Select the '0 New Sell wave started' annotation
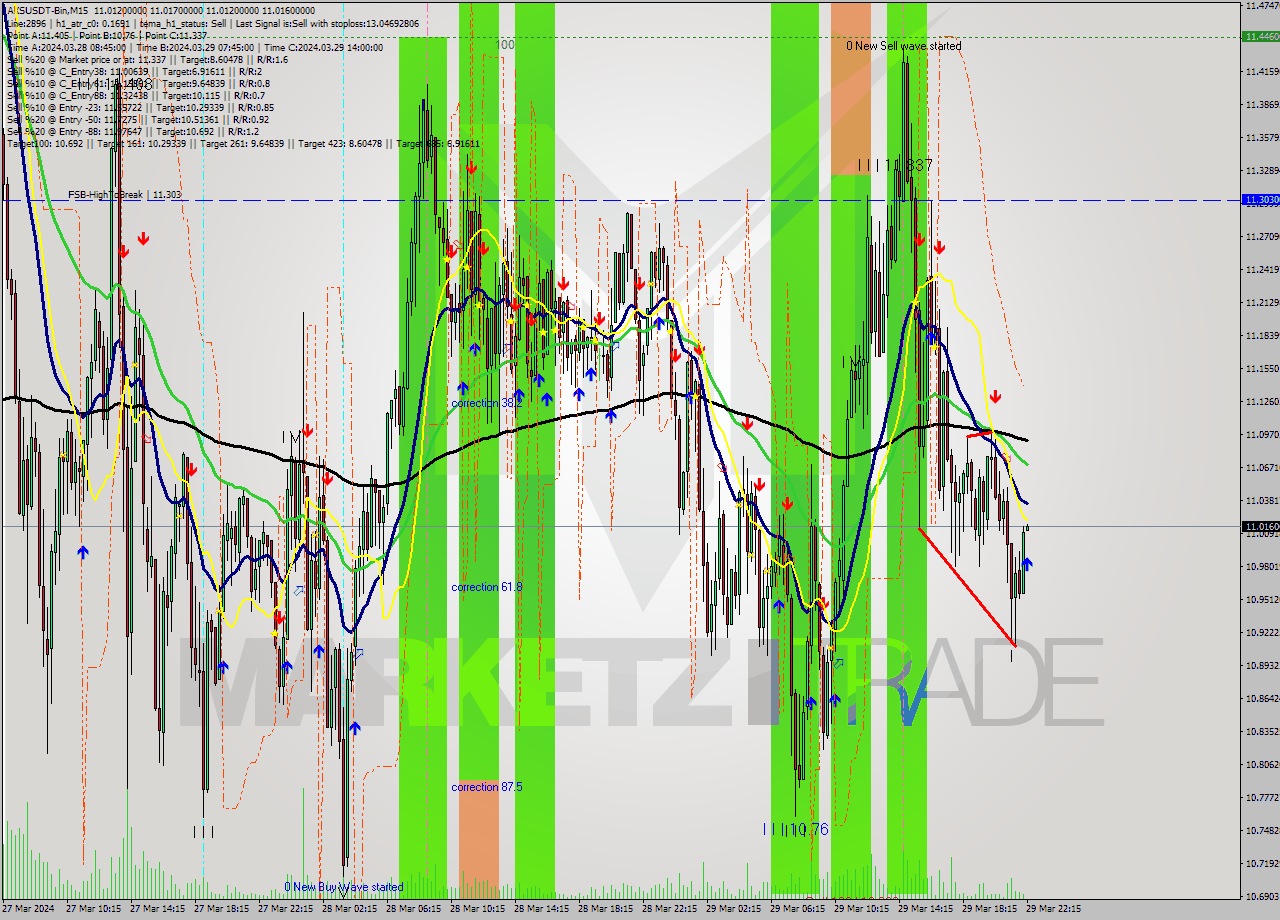The height and width of the screenshot is (920, 1280). 904,46
